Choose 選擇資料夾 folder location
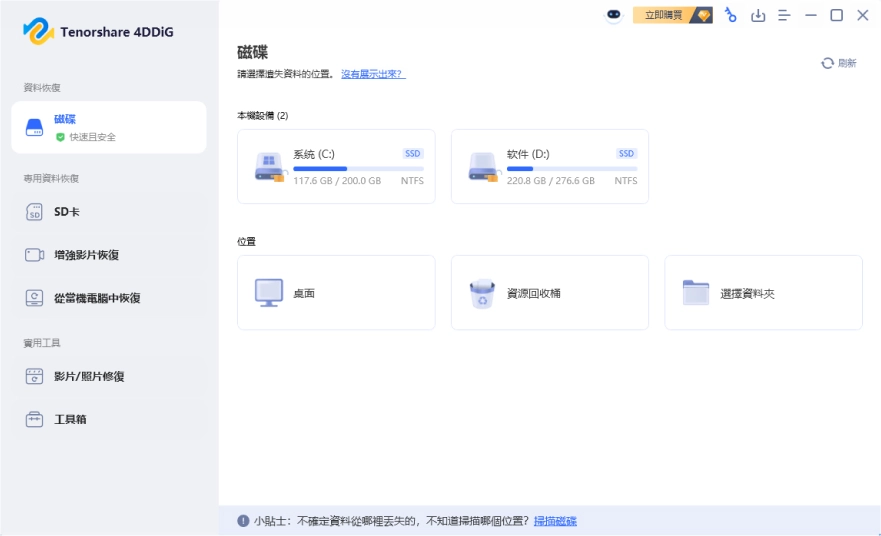 763,293
